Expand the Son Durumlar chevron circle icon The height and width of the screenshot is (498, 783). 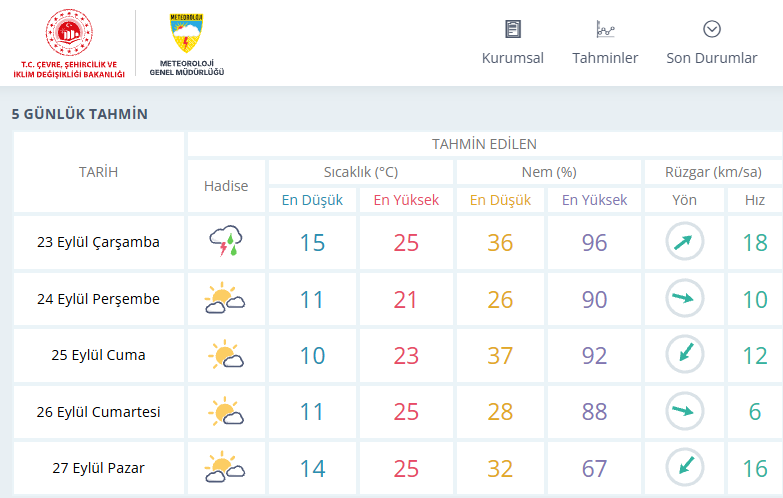[712, 29]
